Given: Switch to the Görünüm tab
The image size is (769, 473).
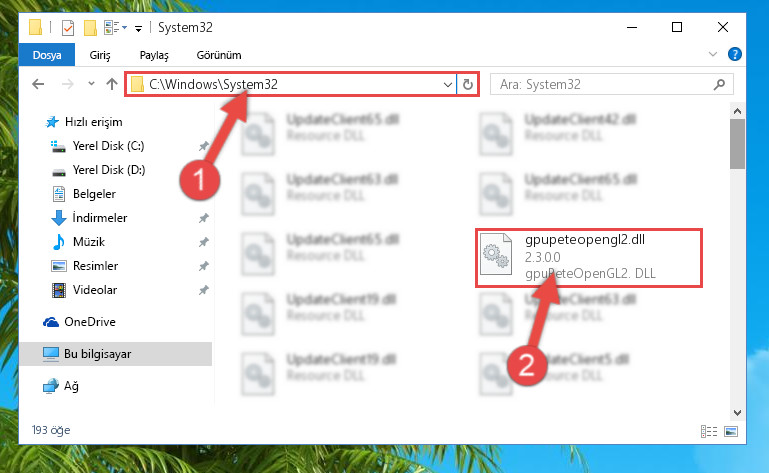Looking at the screenshot, I should (x=219, y=55).
